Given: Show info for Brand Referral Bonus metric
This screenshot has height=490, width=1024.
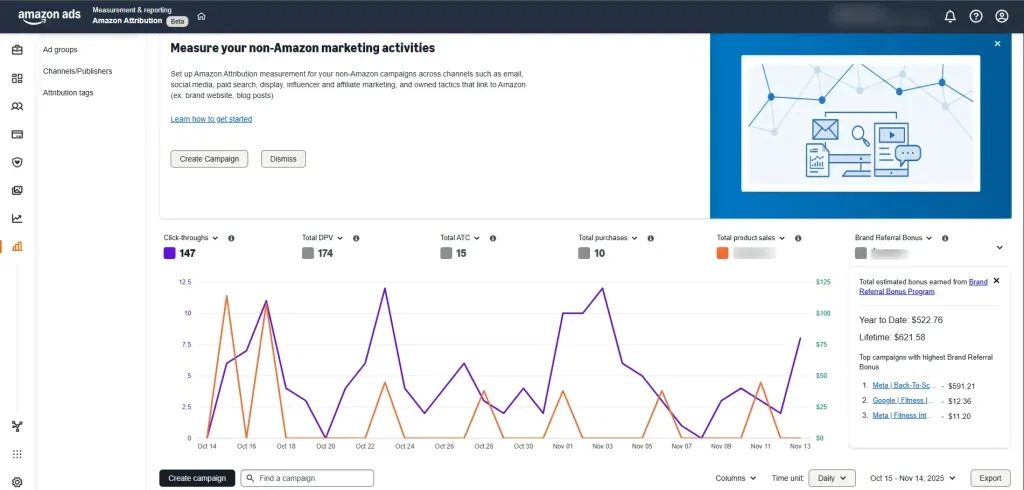Looking at the screenshot, I should 945,238.
